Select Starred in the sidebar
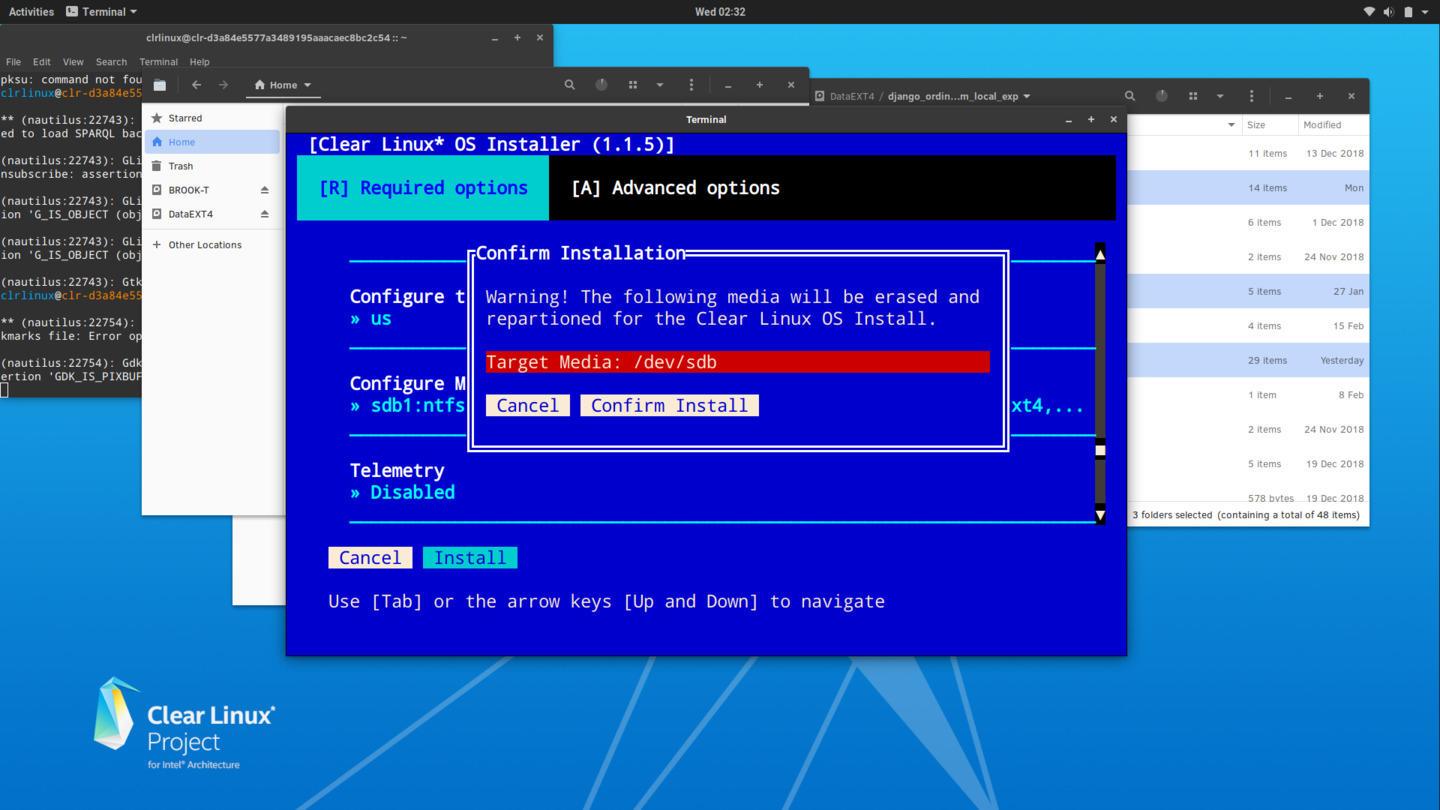Viewport: 1440px width, 810px height. click(211, 118)
